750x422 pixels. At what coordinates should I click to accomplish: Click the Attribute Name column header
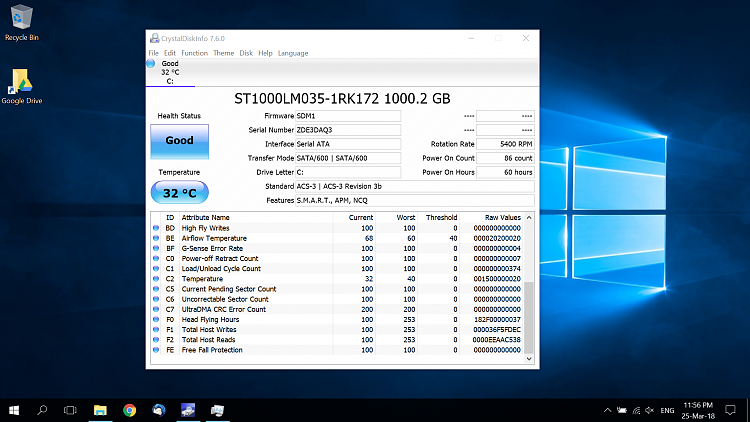[x=256, y=218]
